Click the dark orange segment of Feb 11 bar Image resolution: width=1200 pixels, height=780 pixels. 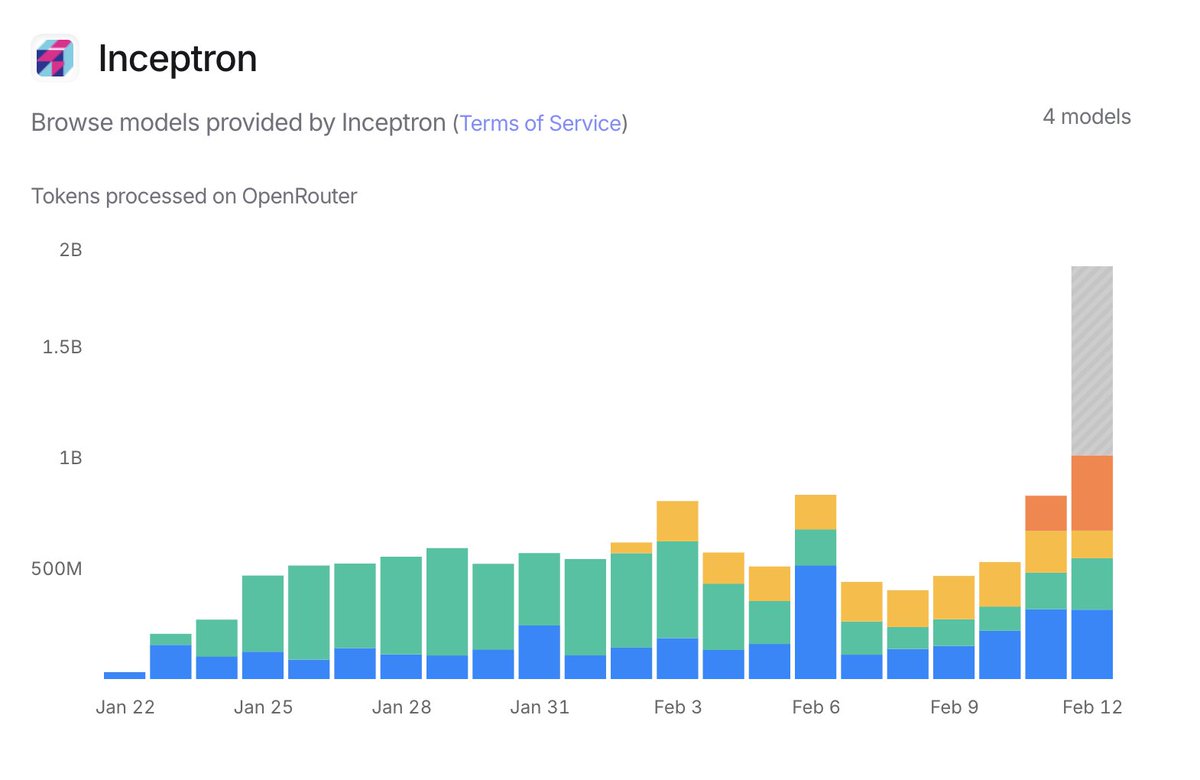coord(1046,513)
